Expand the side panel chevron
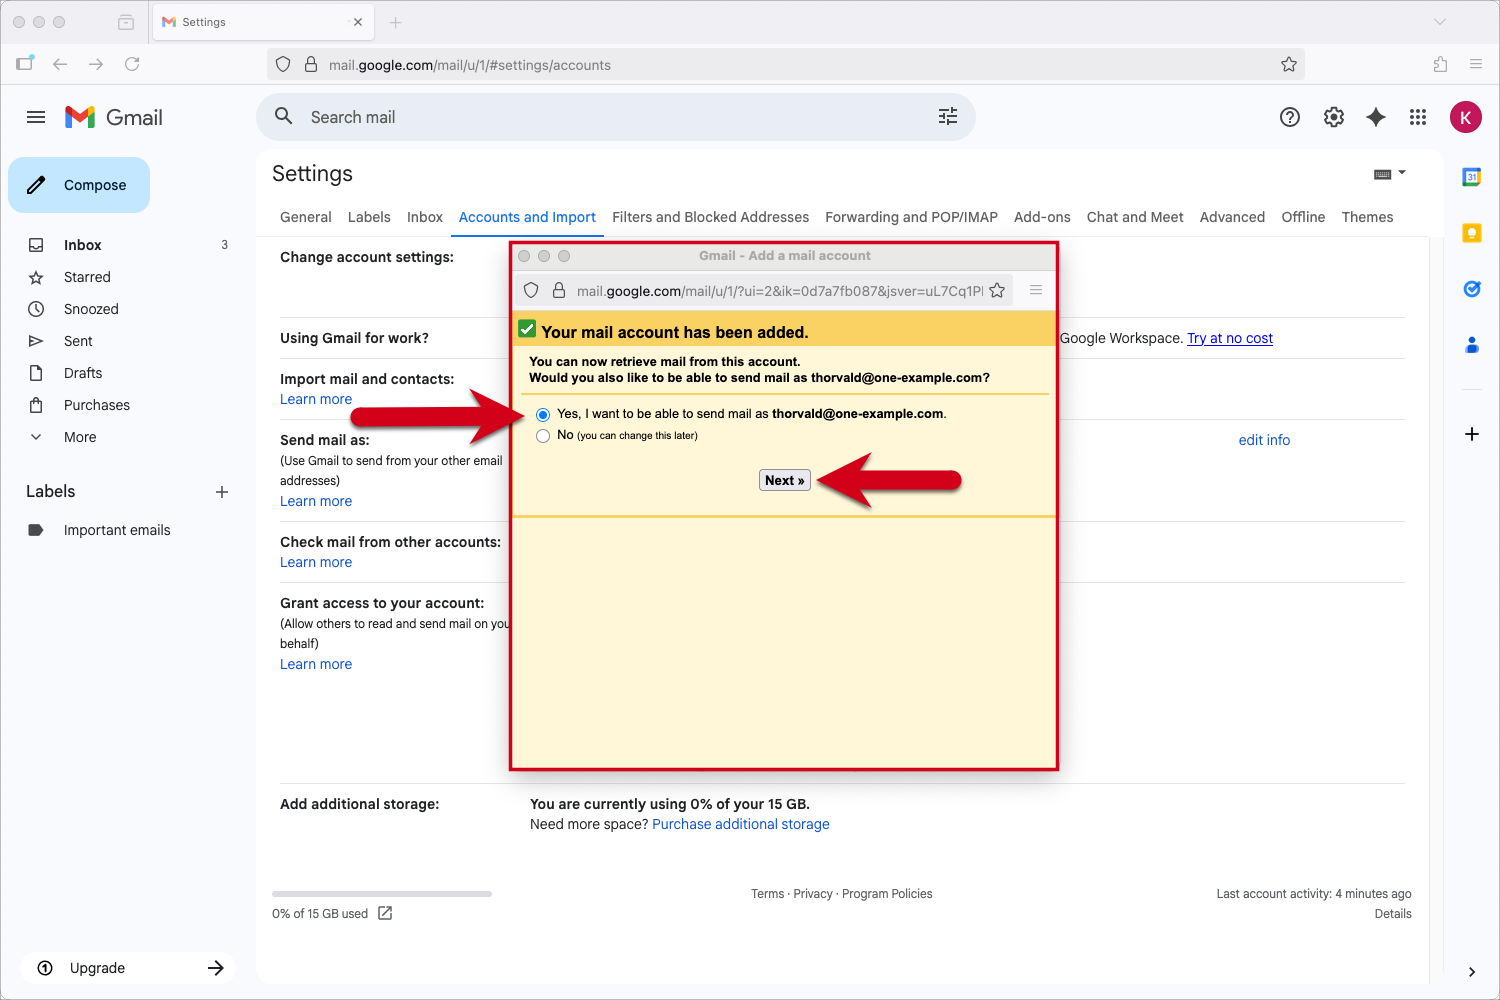This screenshot has height=1000, width=1500. pyautogui.click(x=1472, y=972)
